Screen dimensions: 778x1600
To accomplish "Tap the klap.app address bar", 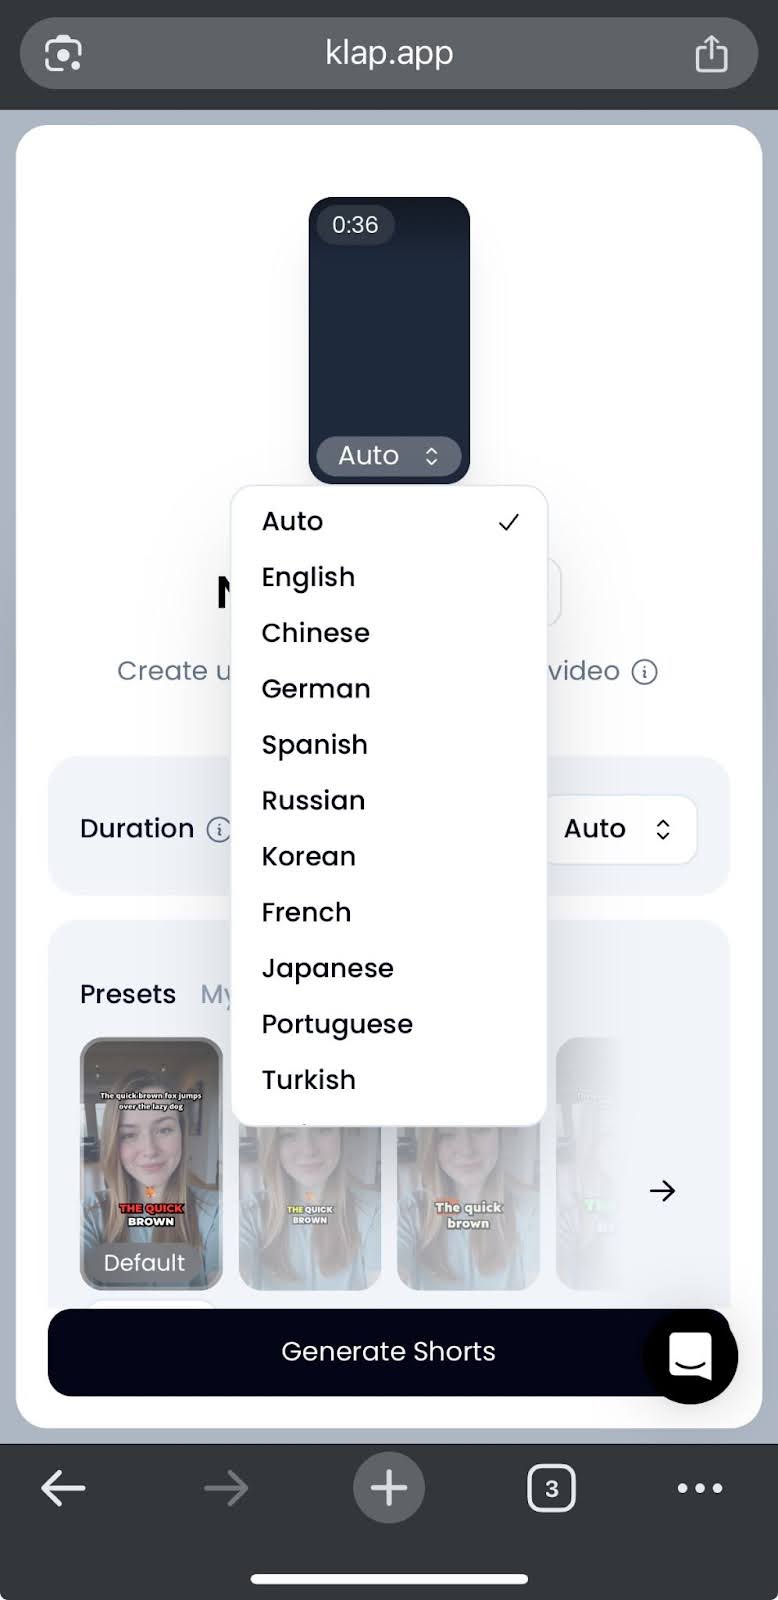I will pos(389,53).
